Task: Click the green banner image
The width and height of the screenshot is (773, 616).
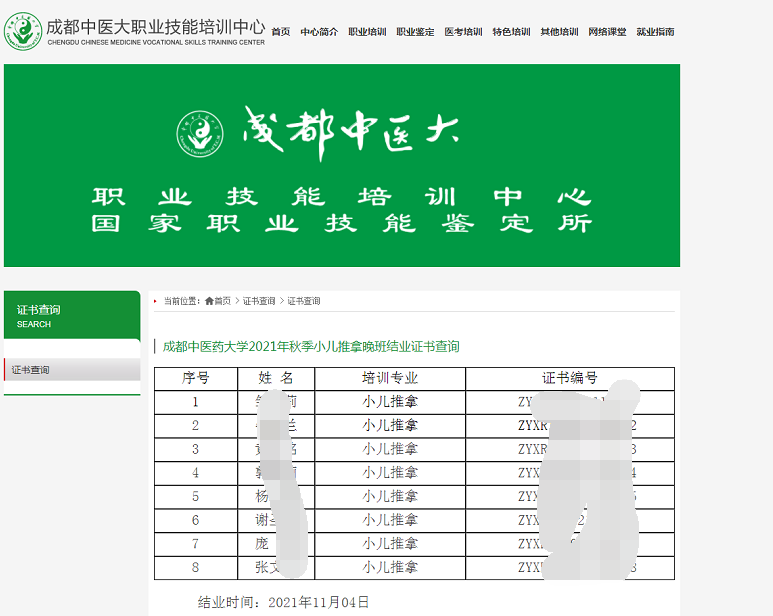Action: [x=342, y=166]
